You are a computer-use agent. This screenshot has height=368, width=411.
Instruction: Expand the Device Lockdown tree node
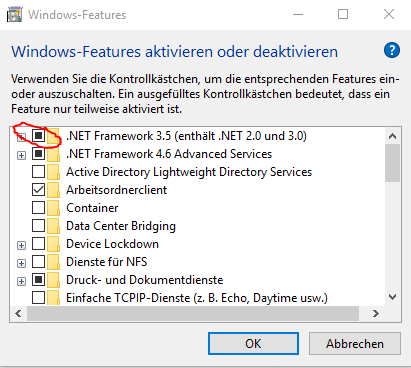point(21,245)
